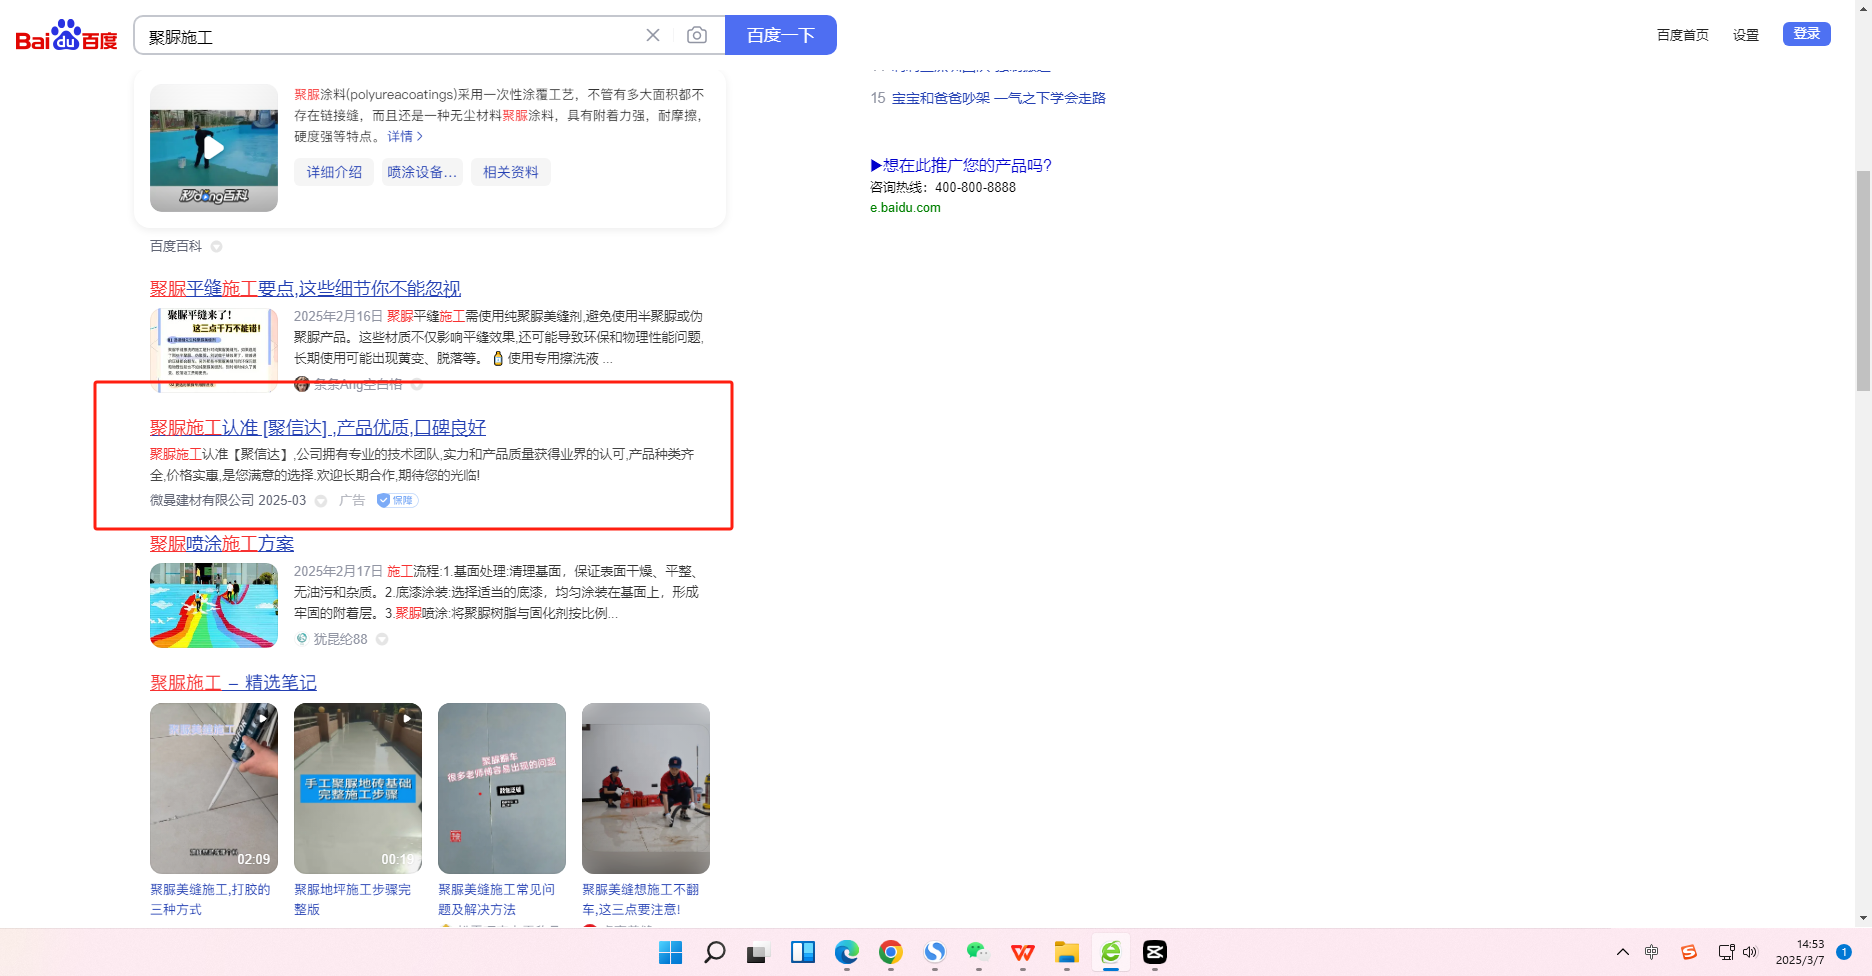Open Sogou browser on taskbar

pyautogui.click(x=935, y=952)
